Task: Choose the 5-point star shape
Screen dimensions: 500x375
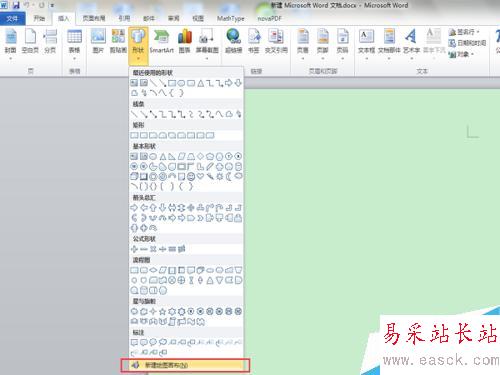Action: point(162,312)
